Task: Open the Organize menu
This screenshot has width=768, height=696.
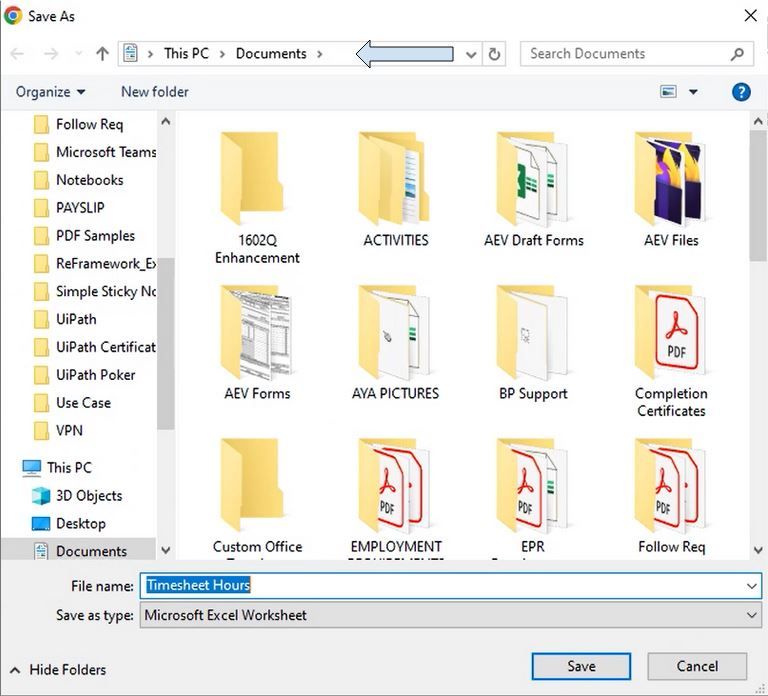Action: pyautogui.click(x=50, y=92)
